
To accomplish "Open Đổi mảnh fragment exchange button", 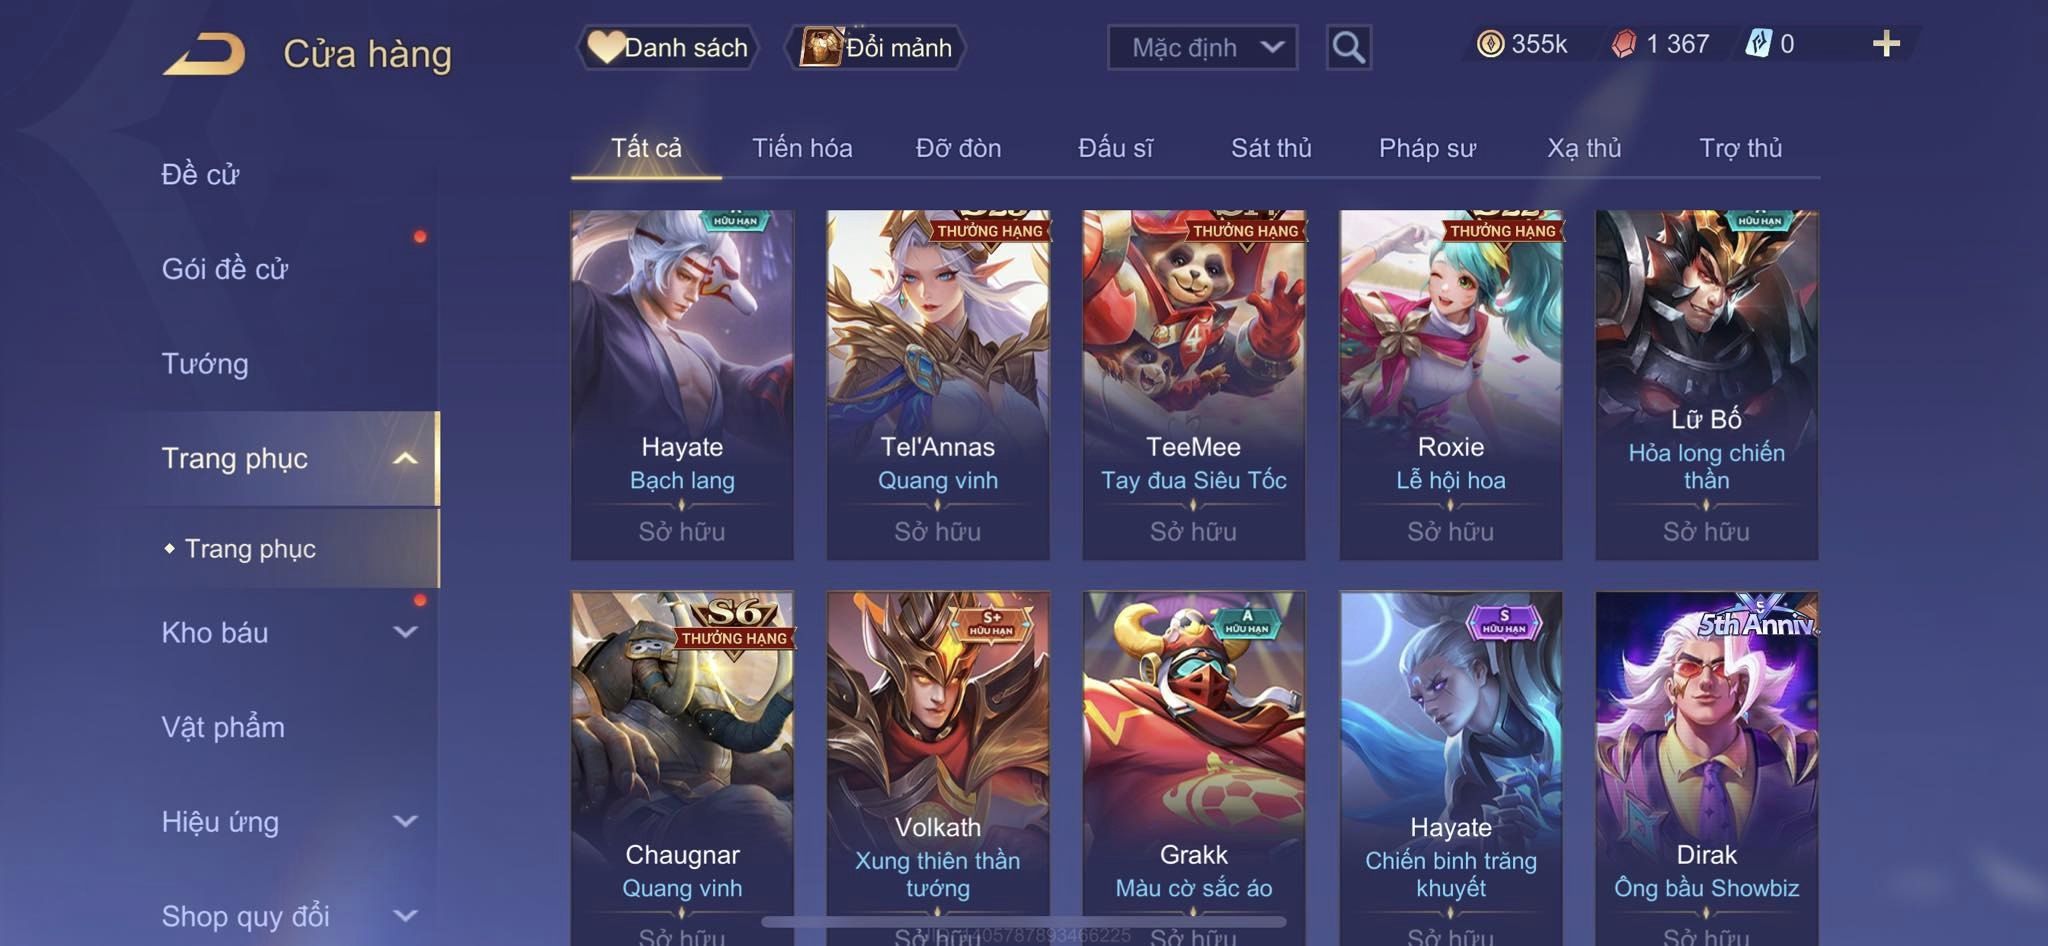I will point(877,47).
